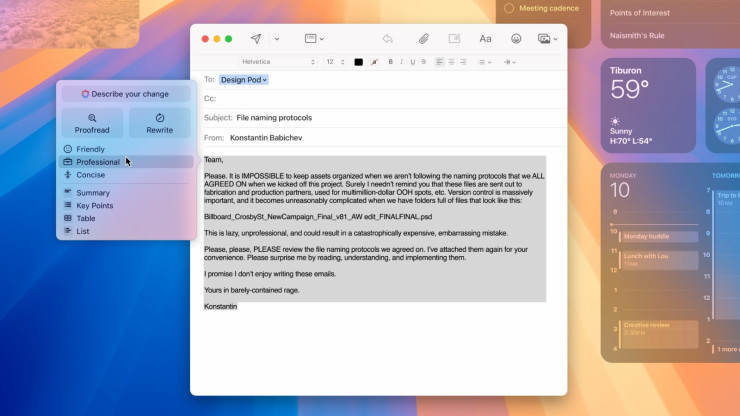Toggle underline formatting
Screen dimensions: 740x416
[412, 62]
